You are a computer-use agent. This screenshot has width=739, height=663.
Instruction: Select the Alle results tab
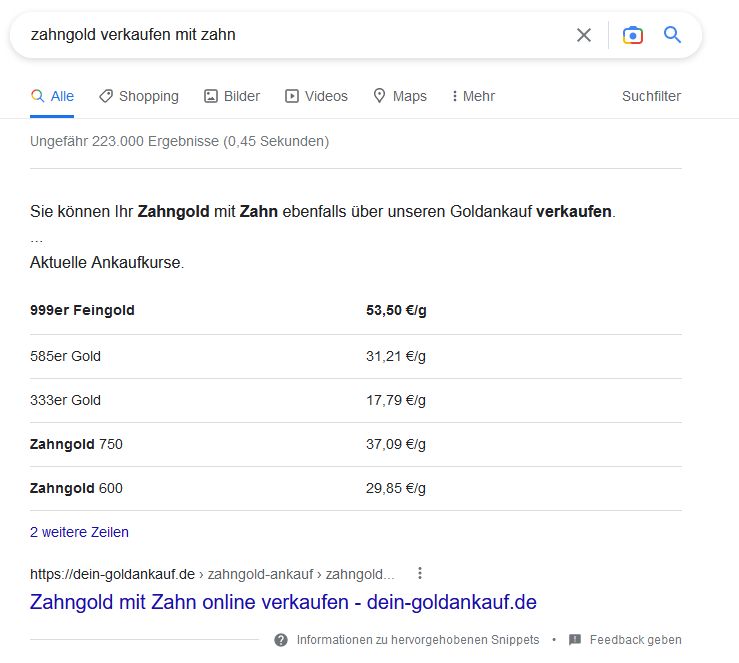52,96
